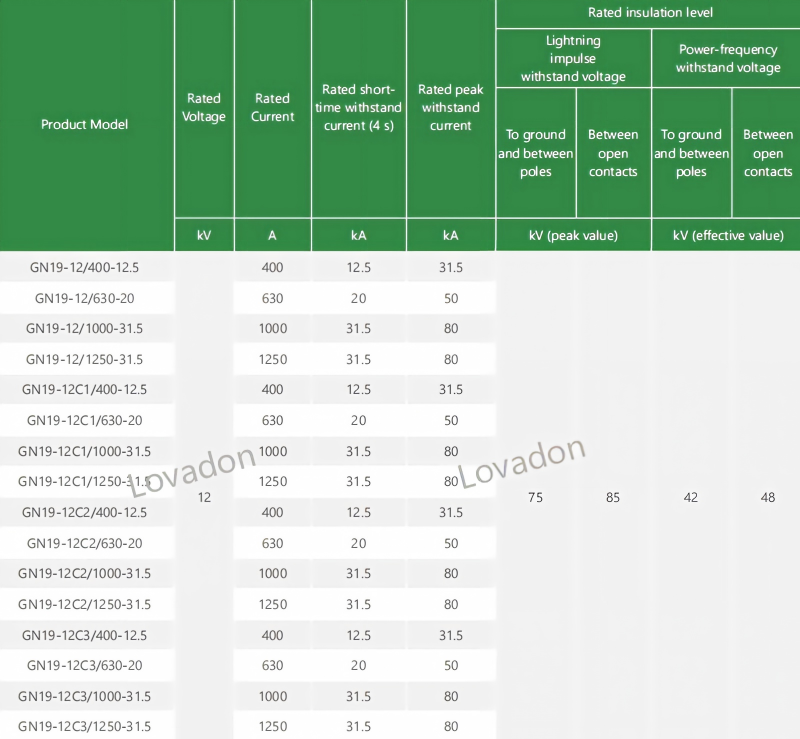
Task: Select model "GN19-12C1/1000-31.5"
Action: pyautogui.click(x=84, y=451)
